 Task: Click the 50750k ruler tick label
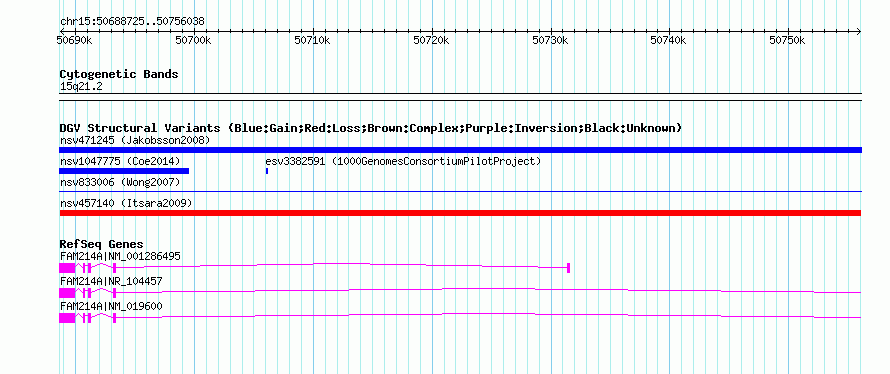(x=787, y=40)
